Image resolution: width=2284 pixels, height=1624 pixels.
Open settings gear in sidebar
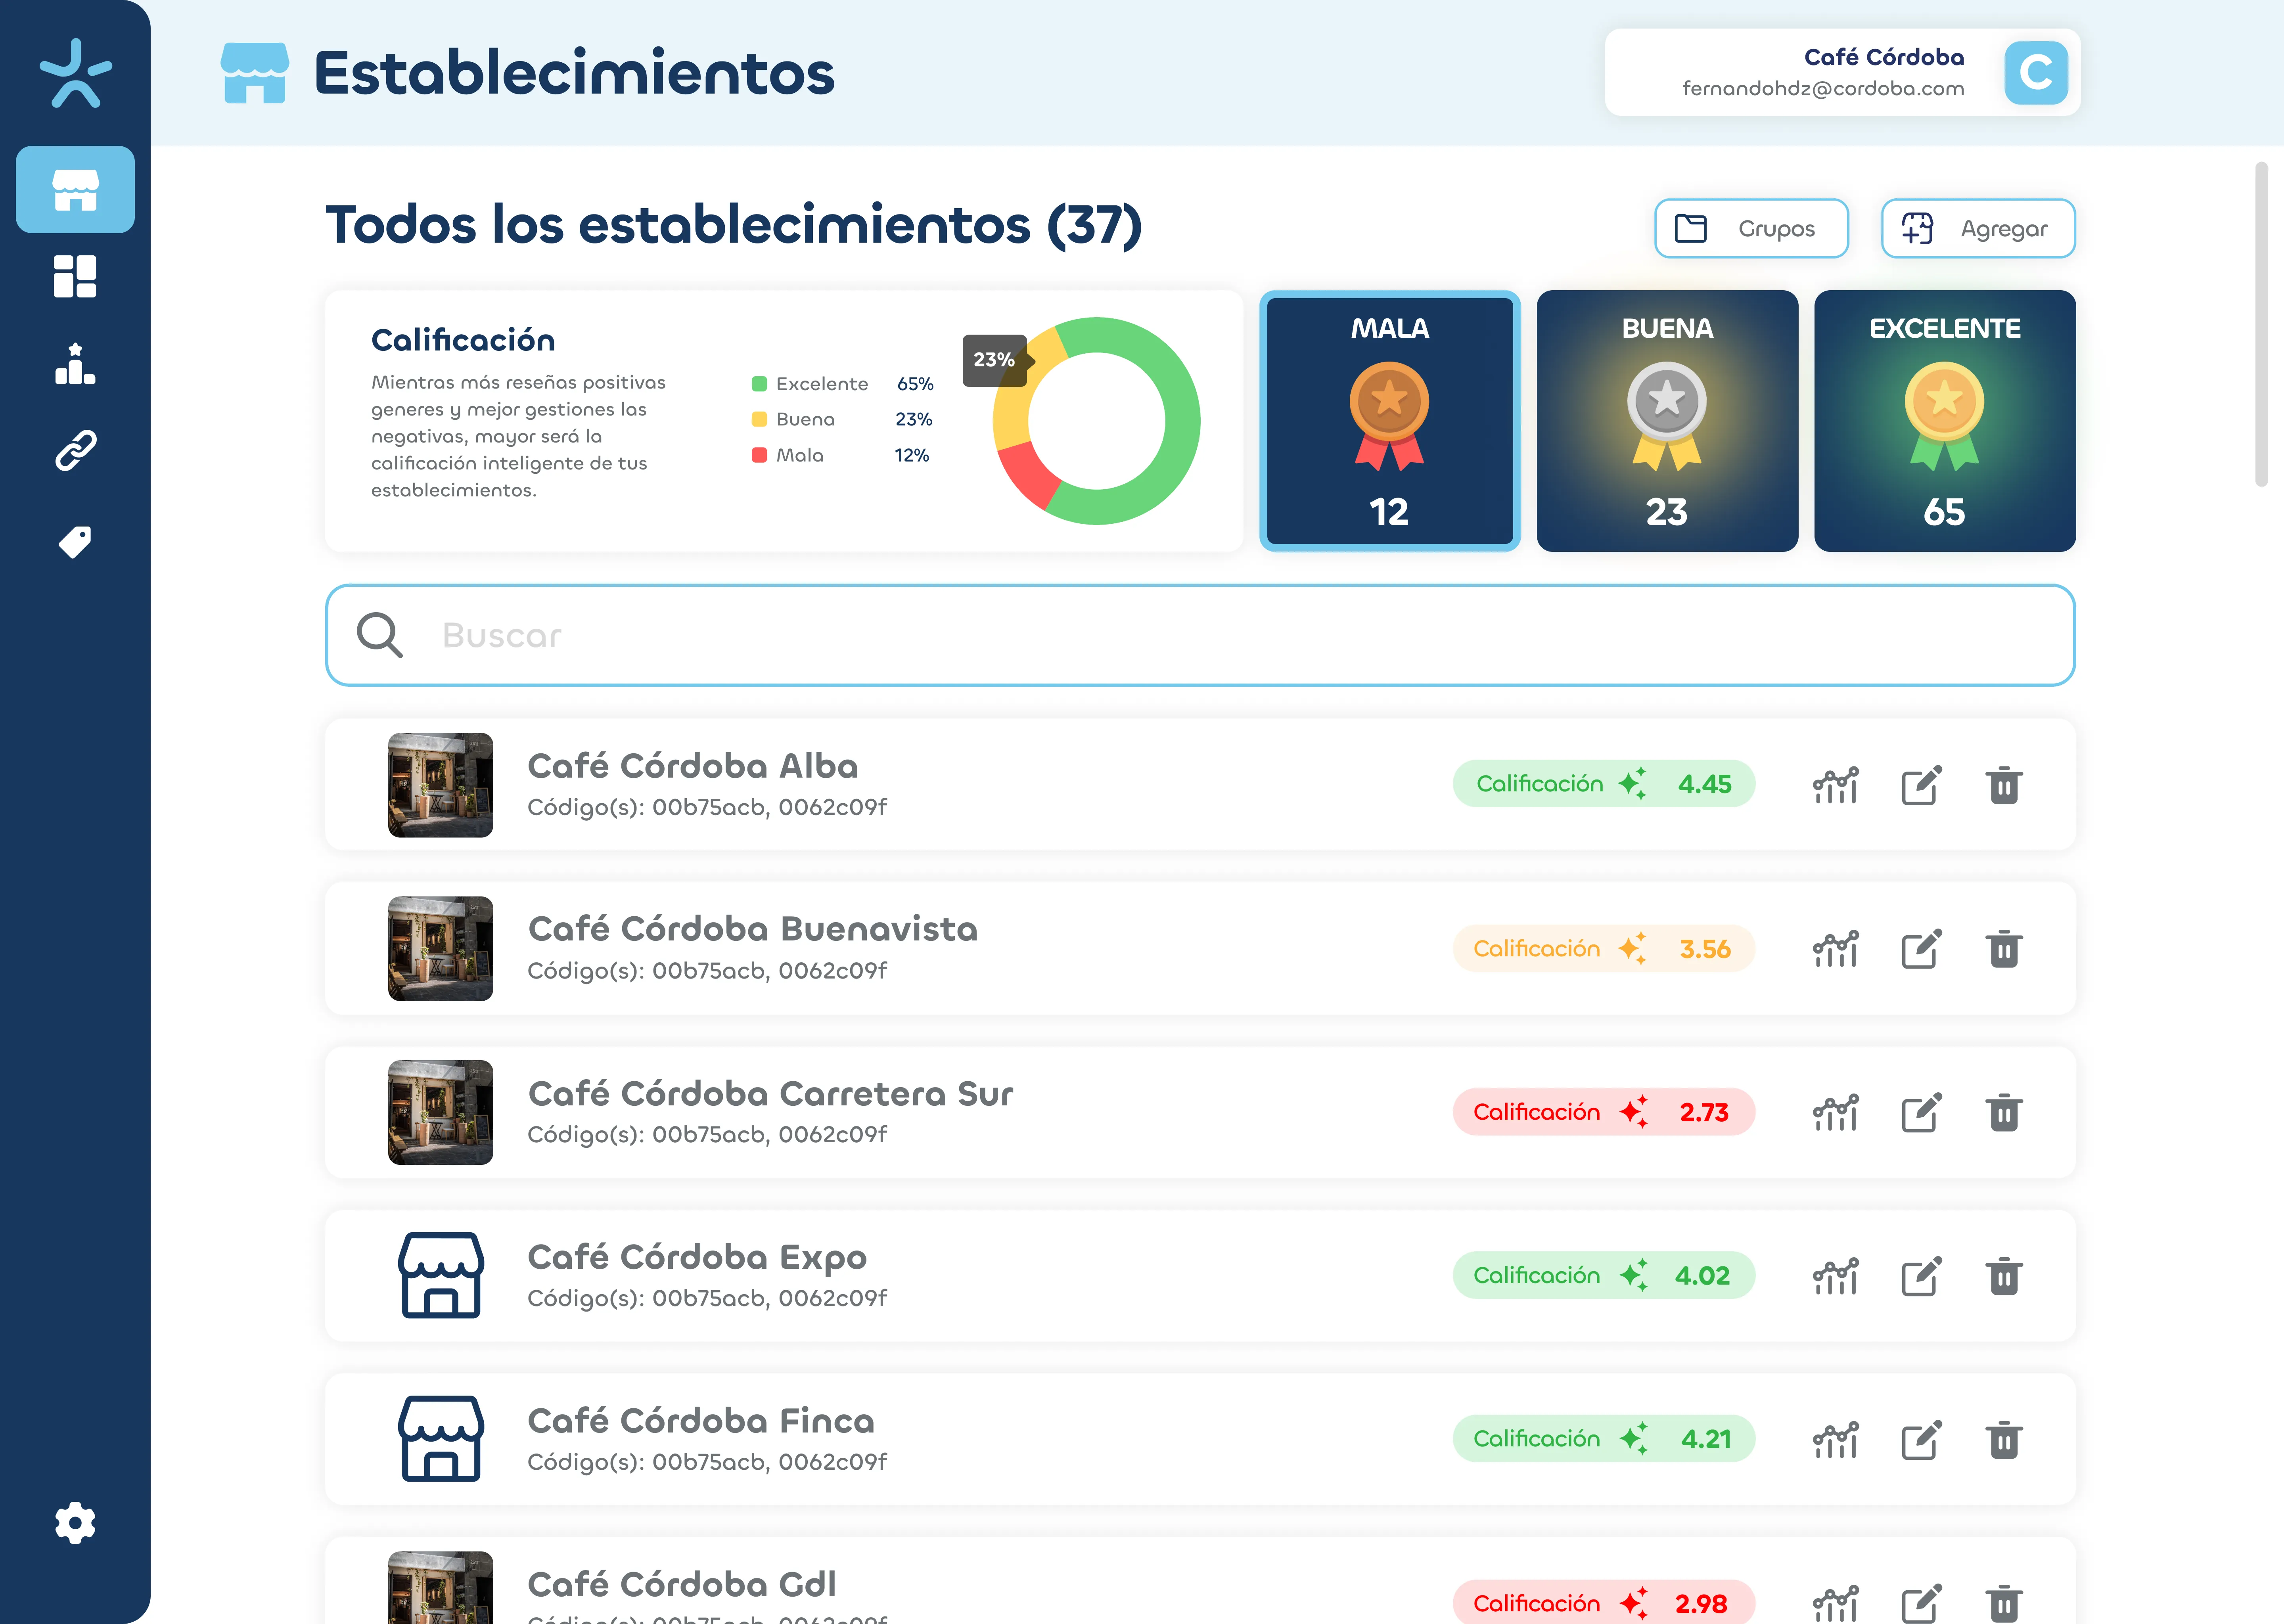pos(75,1523)
